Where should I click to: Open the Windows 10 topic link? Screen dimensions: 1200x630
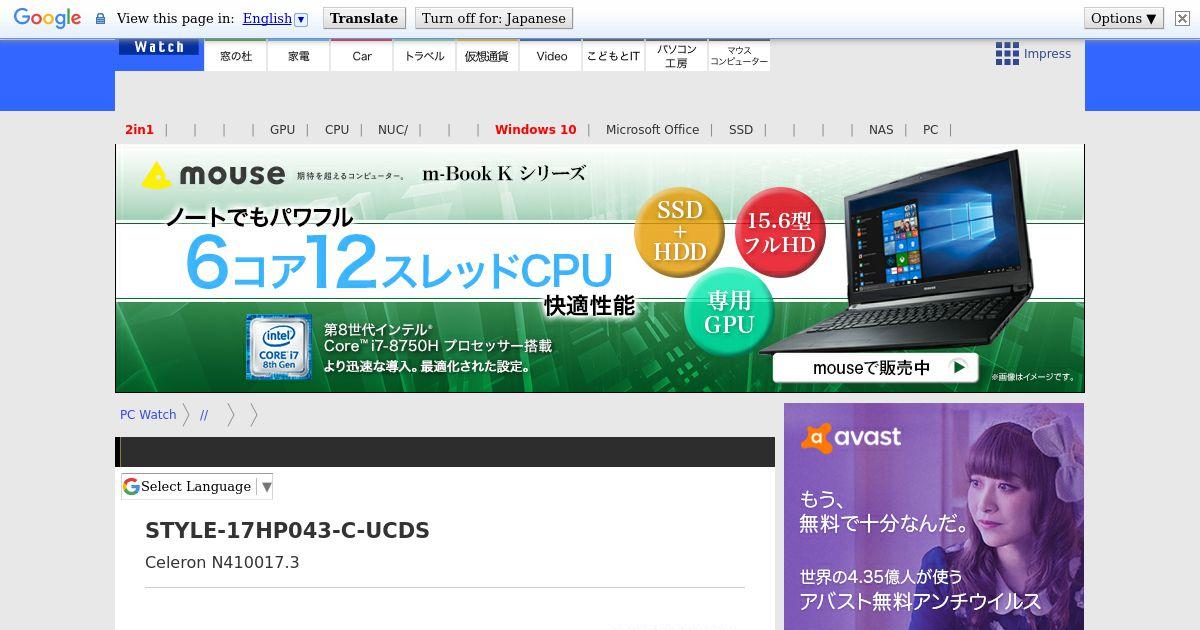coord(536,130)
